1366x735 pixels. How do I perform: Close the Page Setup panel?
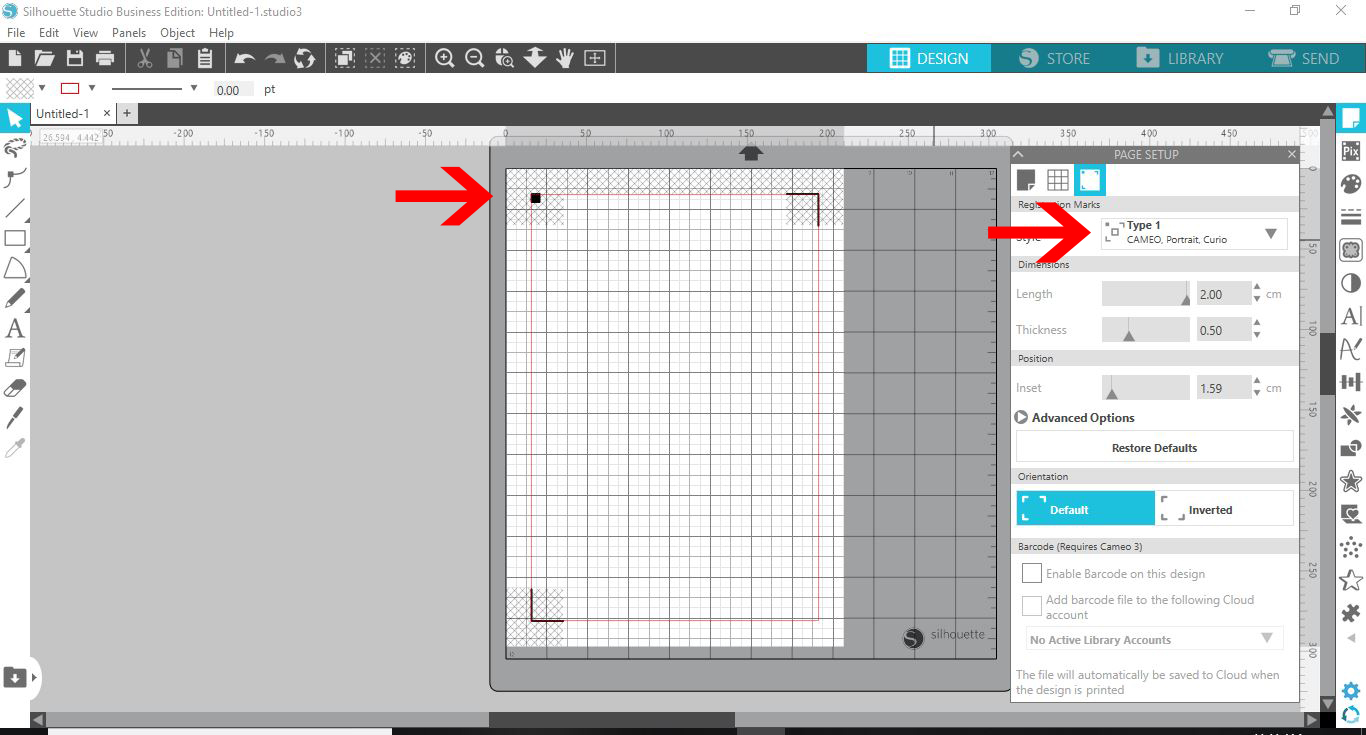[x=1291, y=154]
